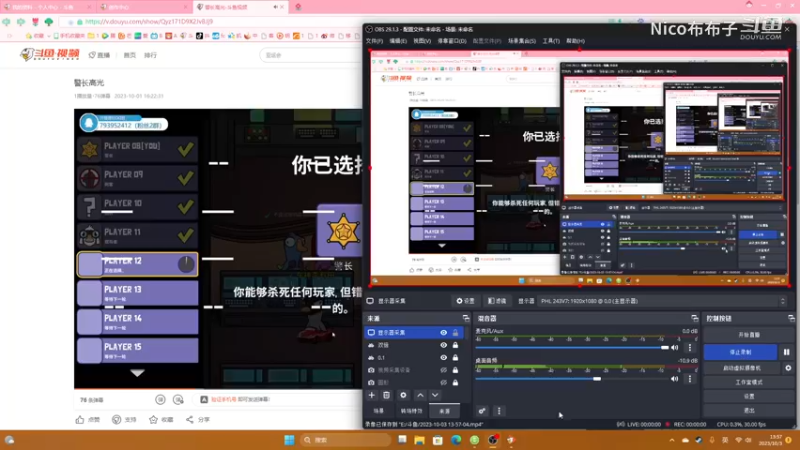800x450 pixels.
Task: Click the 支持 support icon under the video
Action: coord(116,419)
